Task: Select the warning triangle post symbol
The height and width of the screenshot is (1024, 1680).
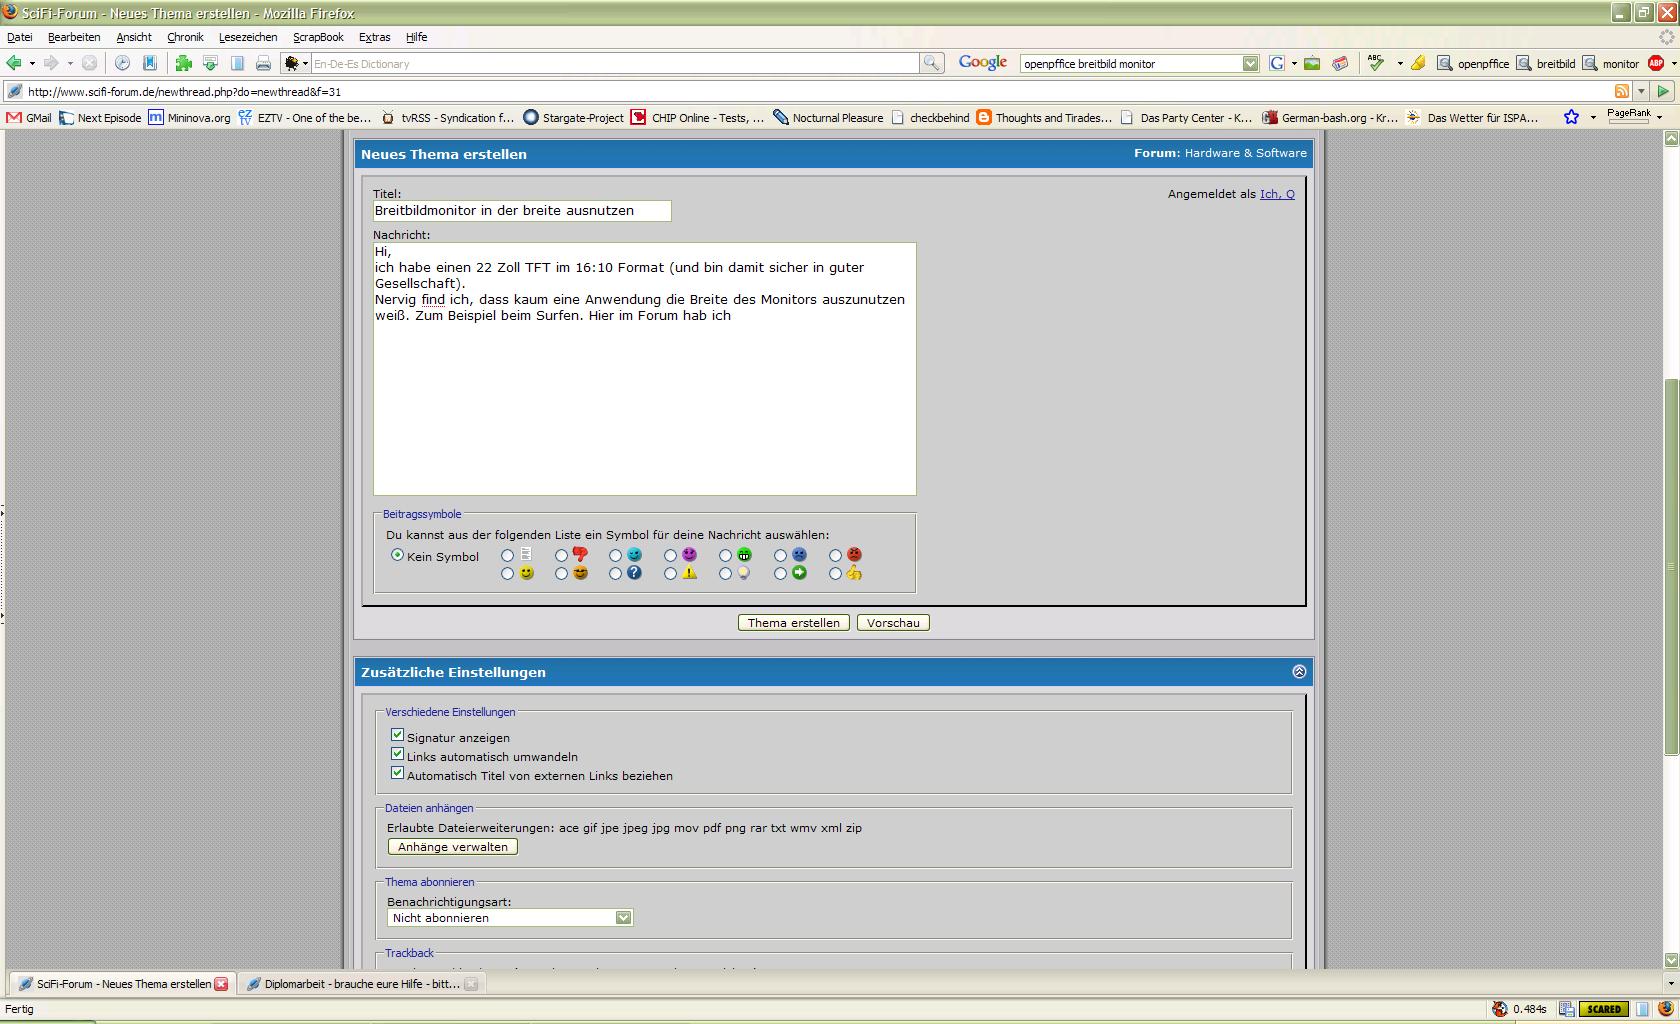Action: pyautogui.click(x=670, y=574)
